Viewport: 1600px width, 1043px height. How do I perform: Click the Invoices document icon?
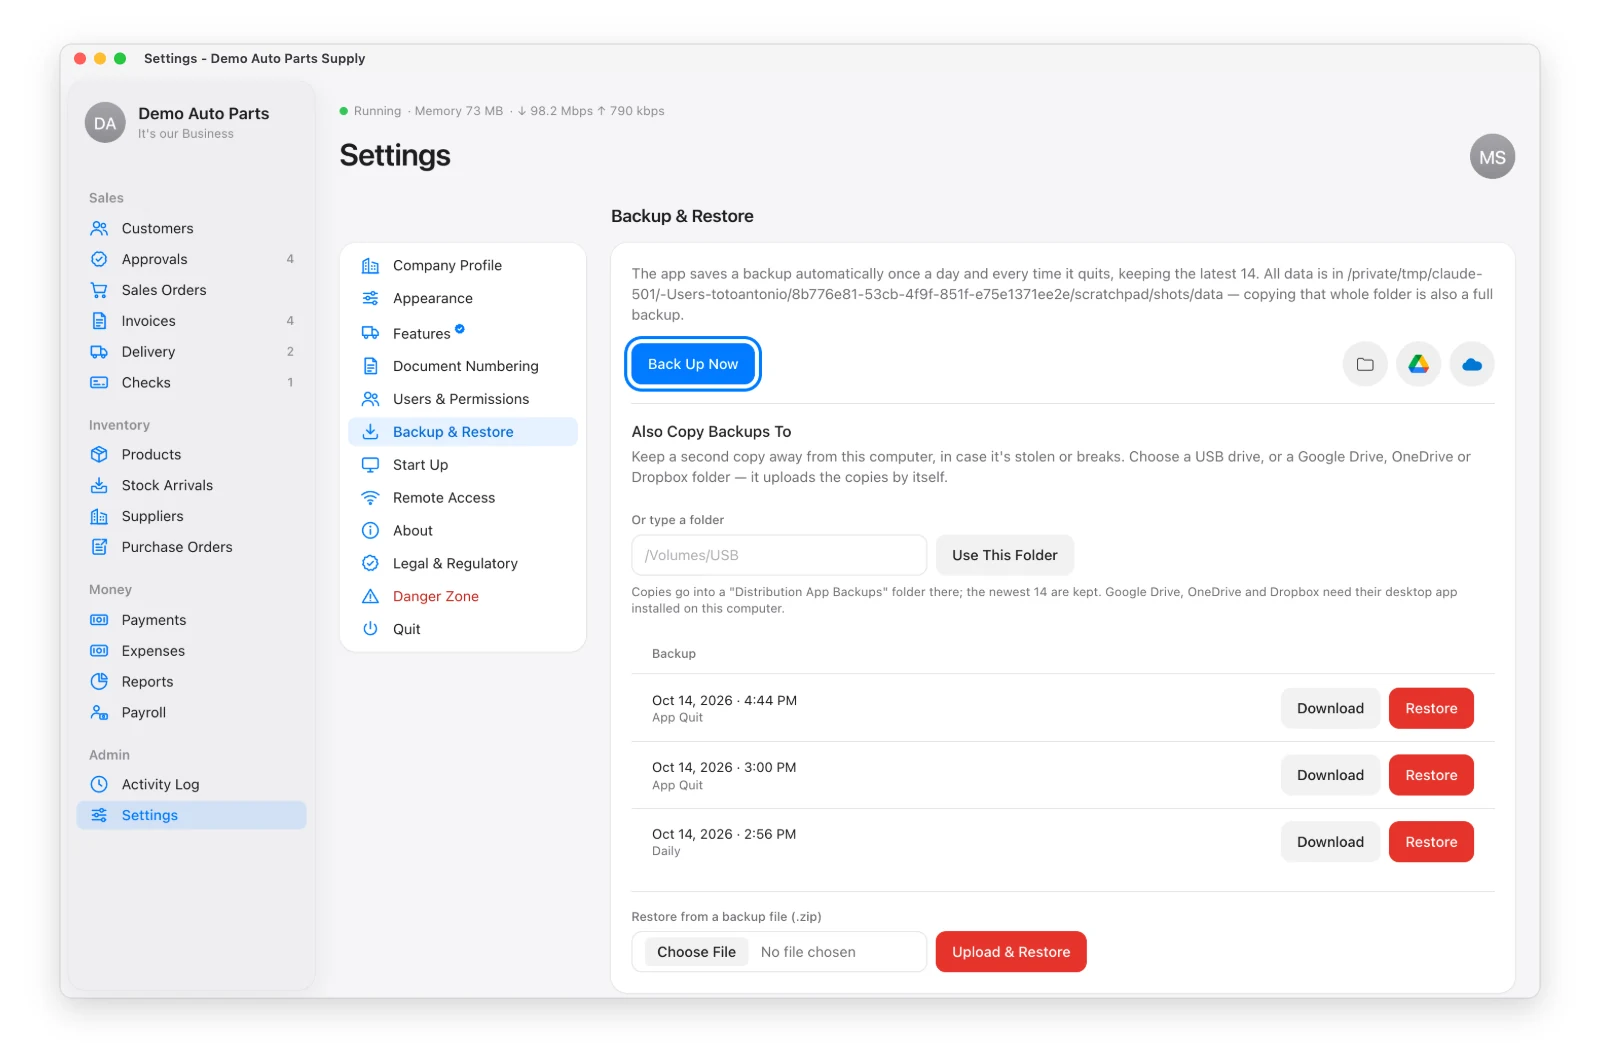[99, 321]
